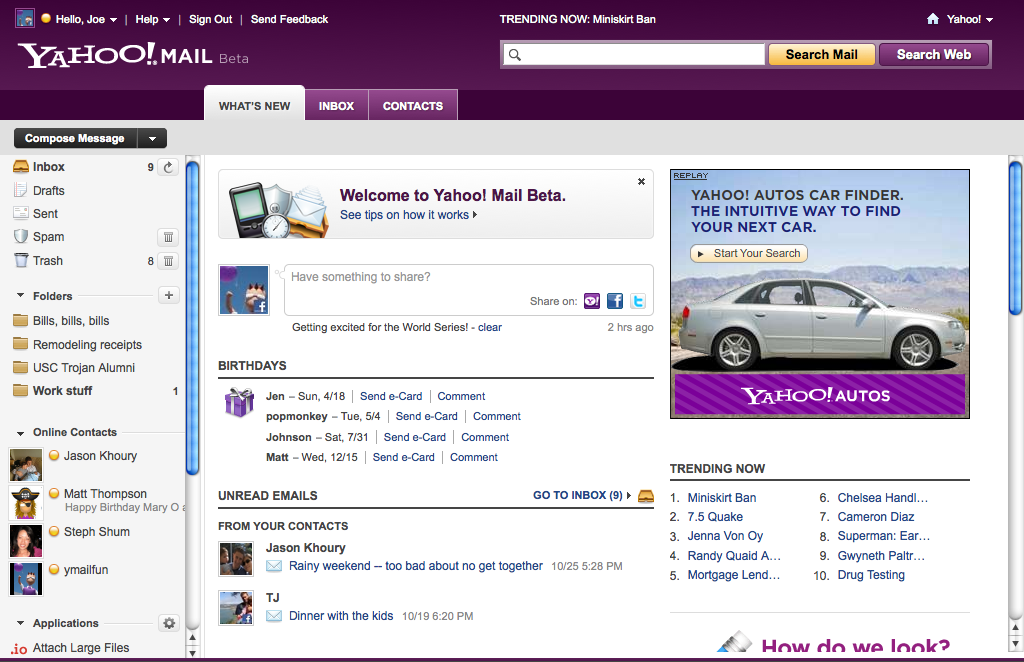The width and height of the screenshot is (1024, 662).
Task: Empty Spam using its trash icon
Action: click(x=168, y=237)
